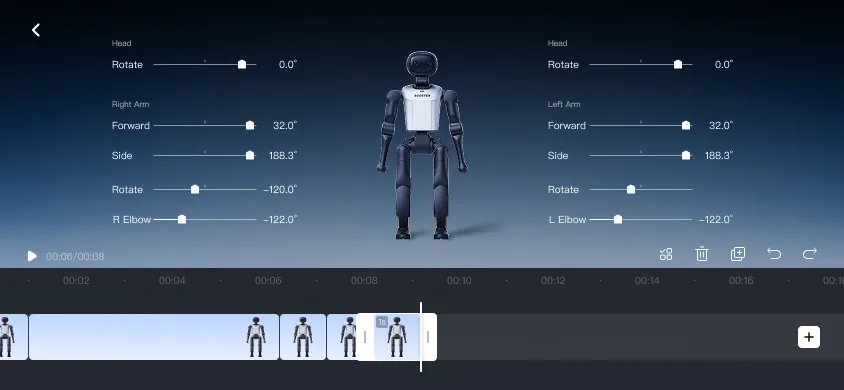Image resolution: width=844 pixels, height=390 pixels.
Task: Click the R Elbow label
Action: pos(132,219)
